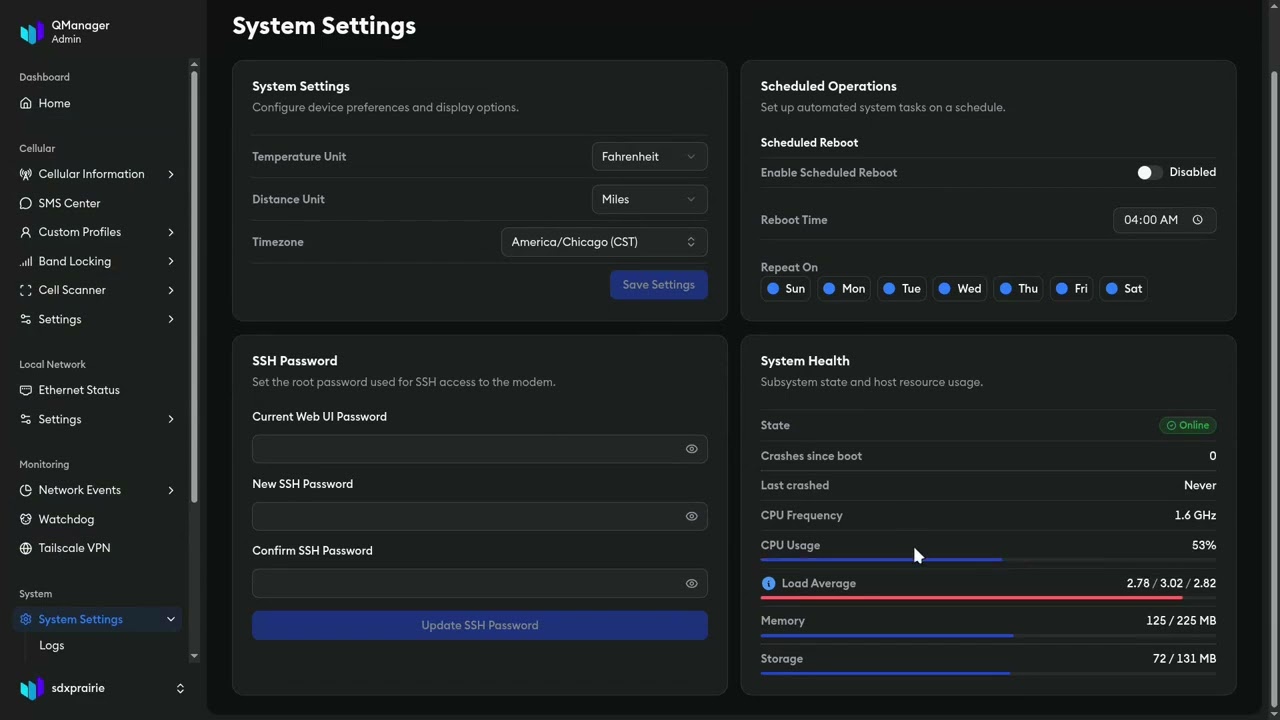Image resolution: width=1280 pixels, height=720 pixels.
Task: Open Tailscale VPN menu item
Action: tap(97, 548)
